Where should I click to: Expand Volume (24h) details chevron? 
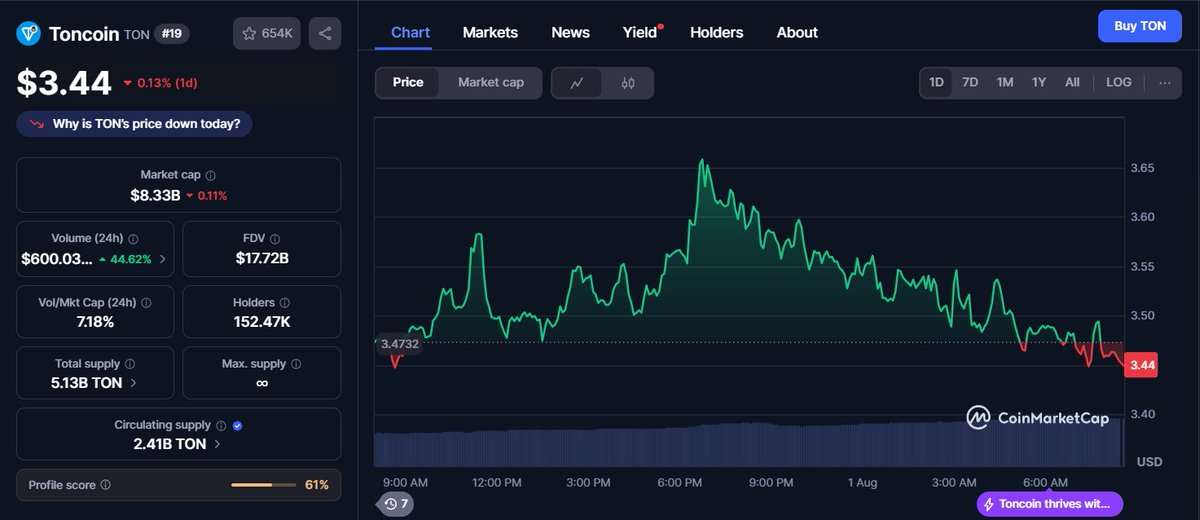163,259
